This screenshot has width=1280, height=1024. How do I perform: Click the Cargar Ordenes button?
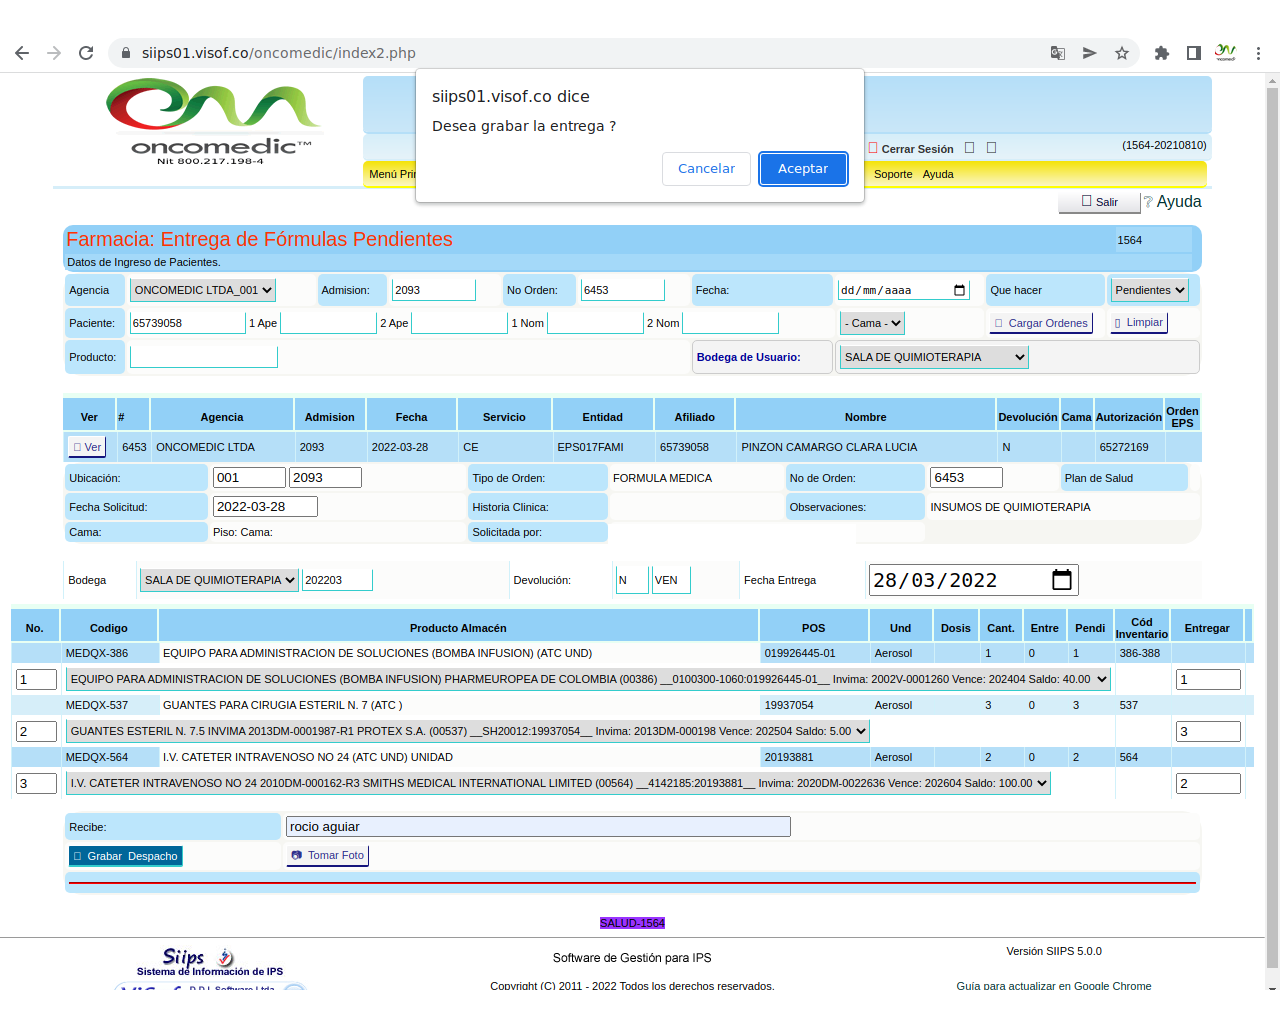click(x=1040, y=323)
